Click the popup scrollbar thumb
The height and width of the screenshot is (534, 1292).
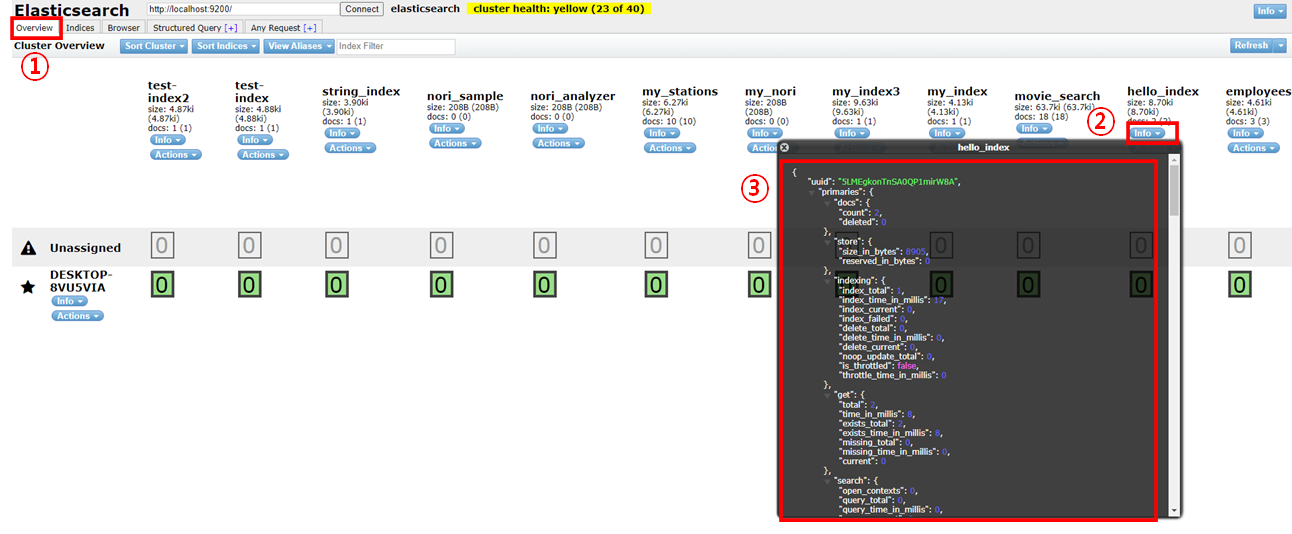(x=1174, y=191)
